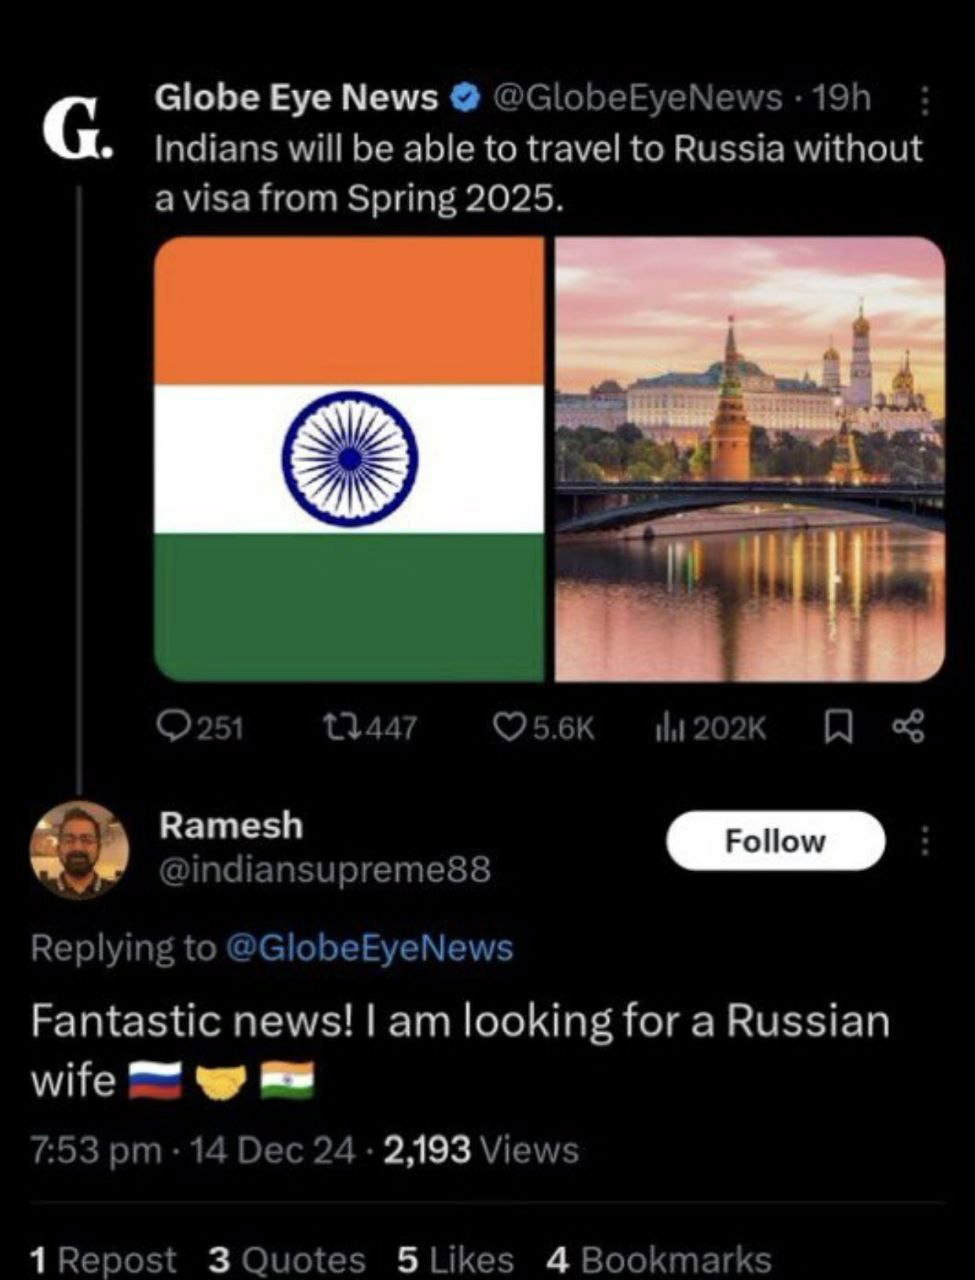Viewport: 975px width, 1280px height.
Task: Click the @indiansupreme88 handle
Action: coord(325,869)
